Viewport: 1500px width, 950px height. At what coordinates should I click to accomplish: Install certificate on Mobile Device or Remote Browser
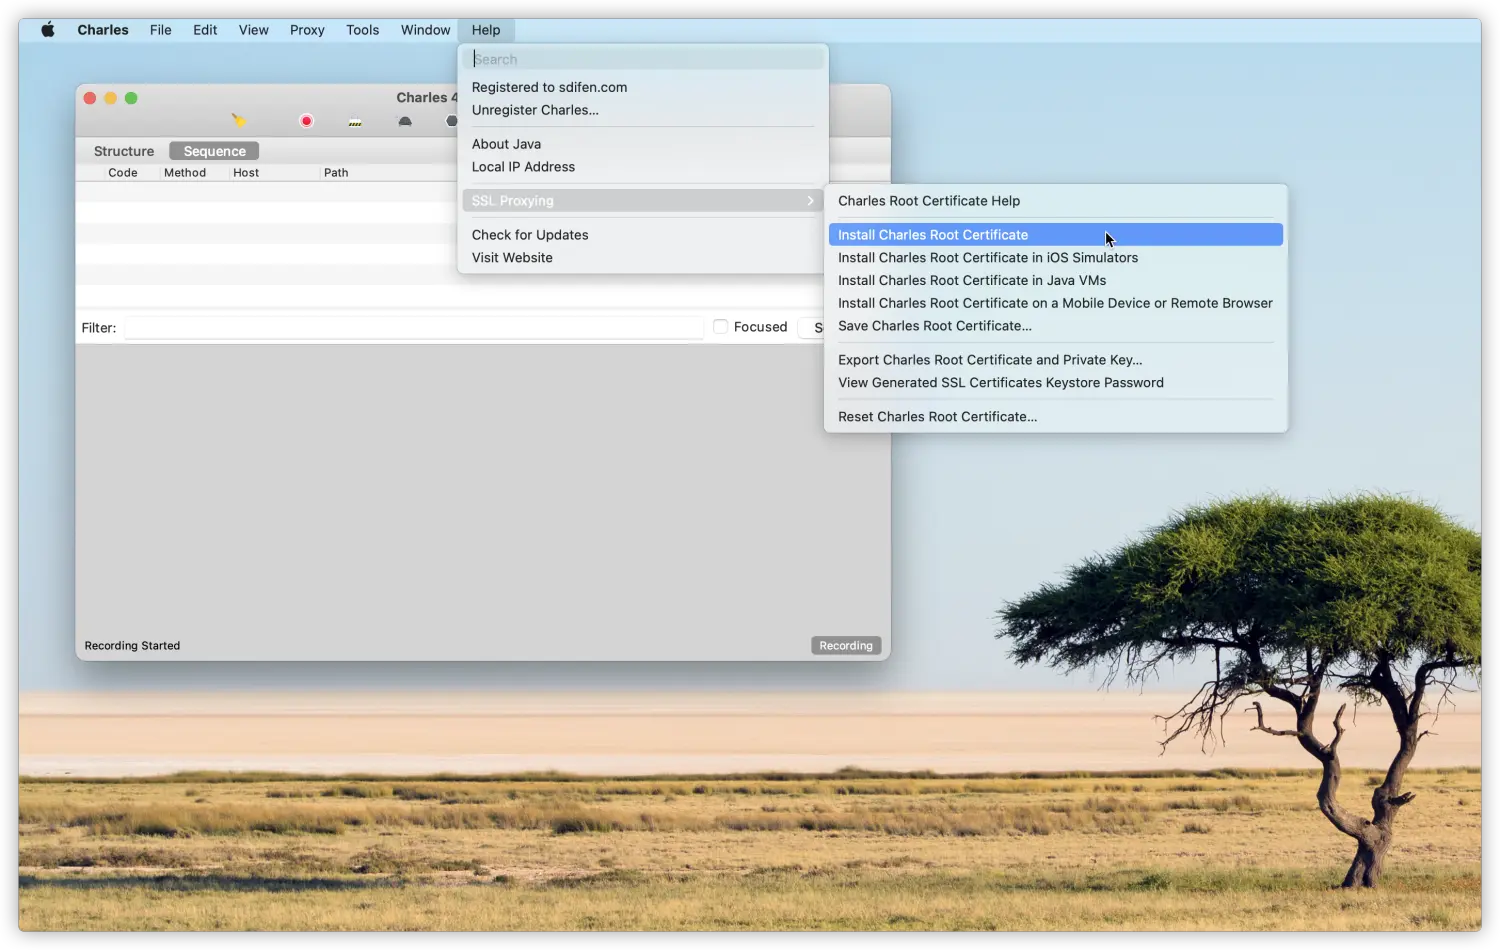(x=1056, y=303)
